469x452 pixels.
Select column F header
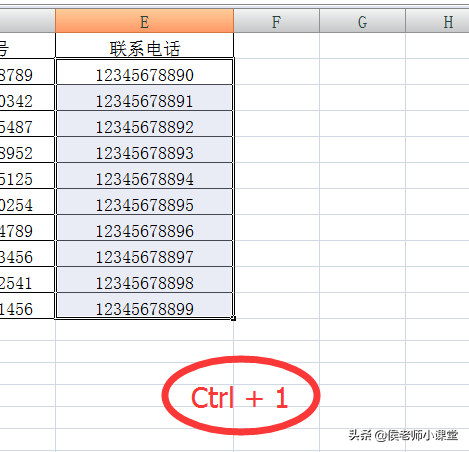[277, 21]
